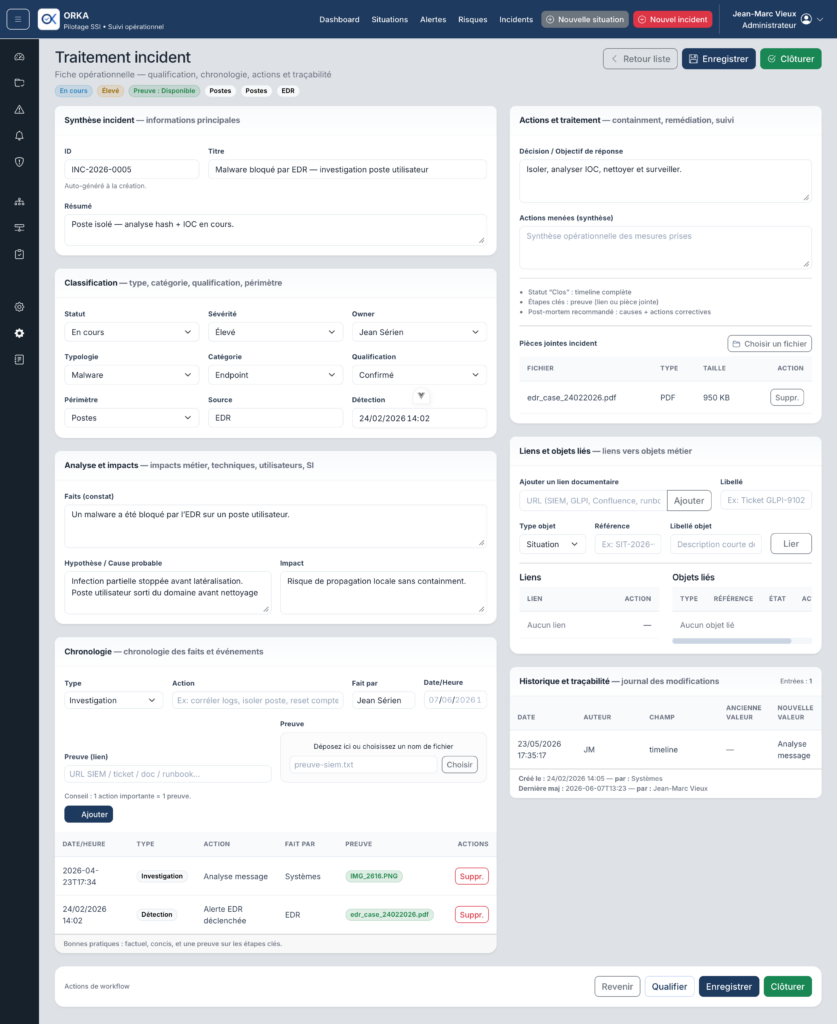
Task: Click the Preuve (lien) URL field
Action: pos(167,774)
